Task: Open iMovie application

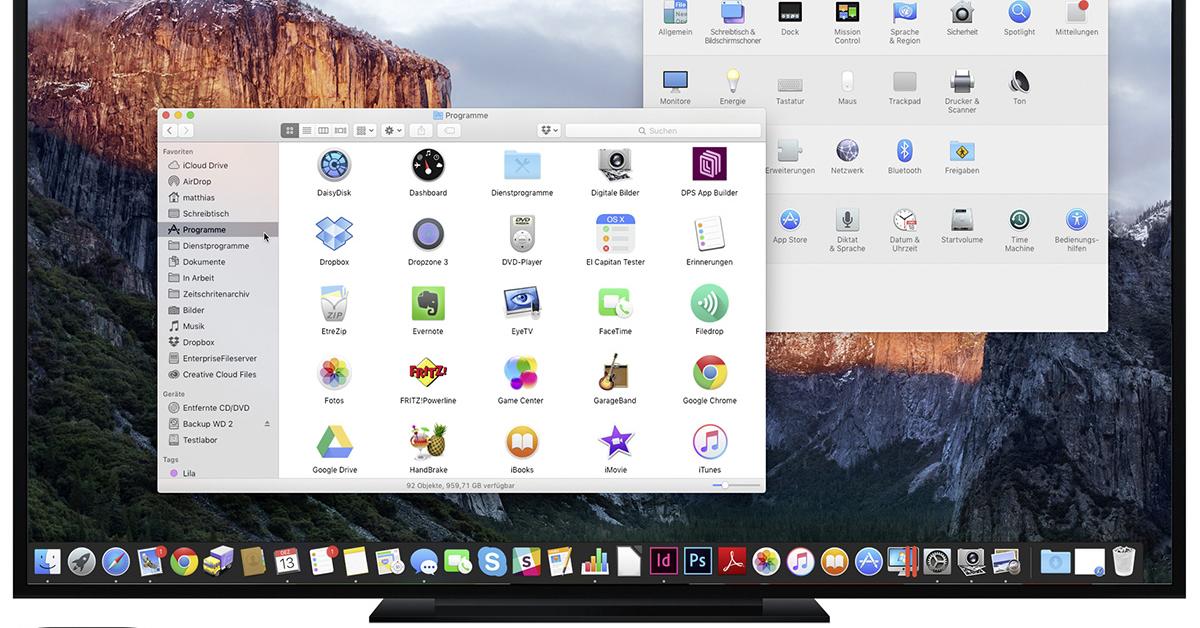Action: (616, 442)
